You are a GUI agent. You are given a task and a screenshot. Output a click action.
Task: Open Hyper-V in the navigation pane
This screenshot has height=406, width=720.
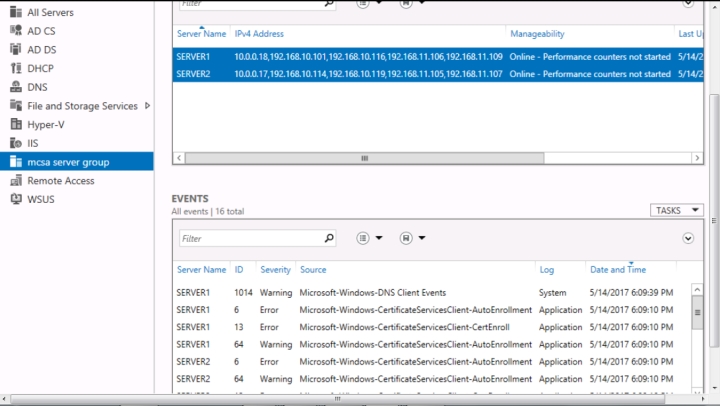point(44,124)
